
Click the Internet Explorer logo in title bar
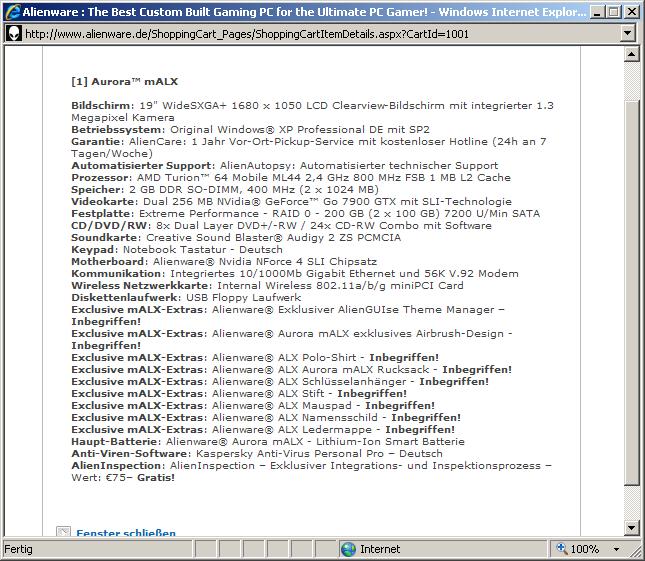pyautogui.click(x=13, y=12)
